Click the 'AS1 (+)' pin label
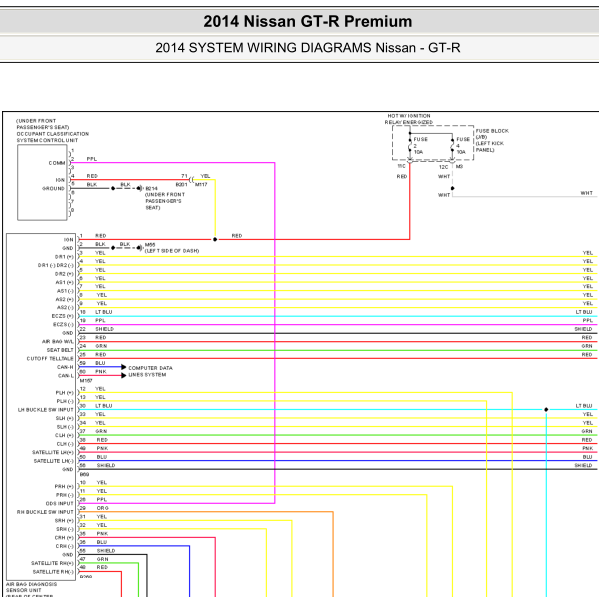Viewport: 599px width, 597px height. point(65,283)
